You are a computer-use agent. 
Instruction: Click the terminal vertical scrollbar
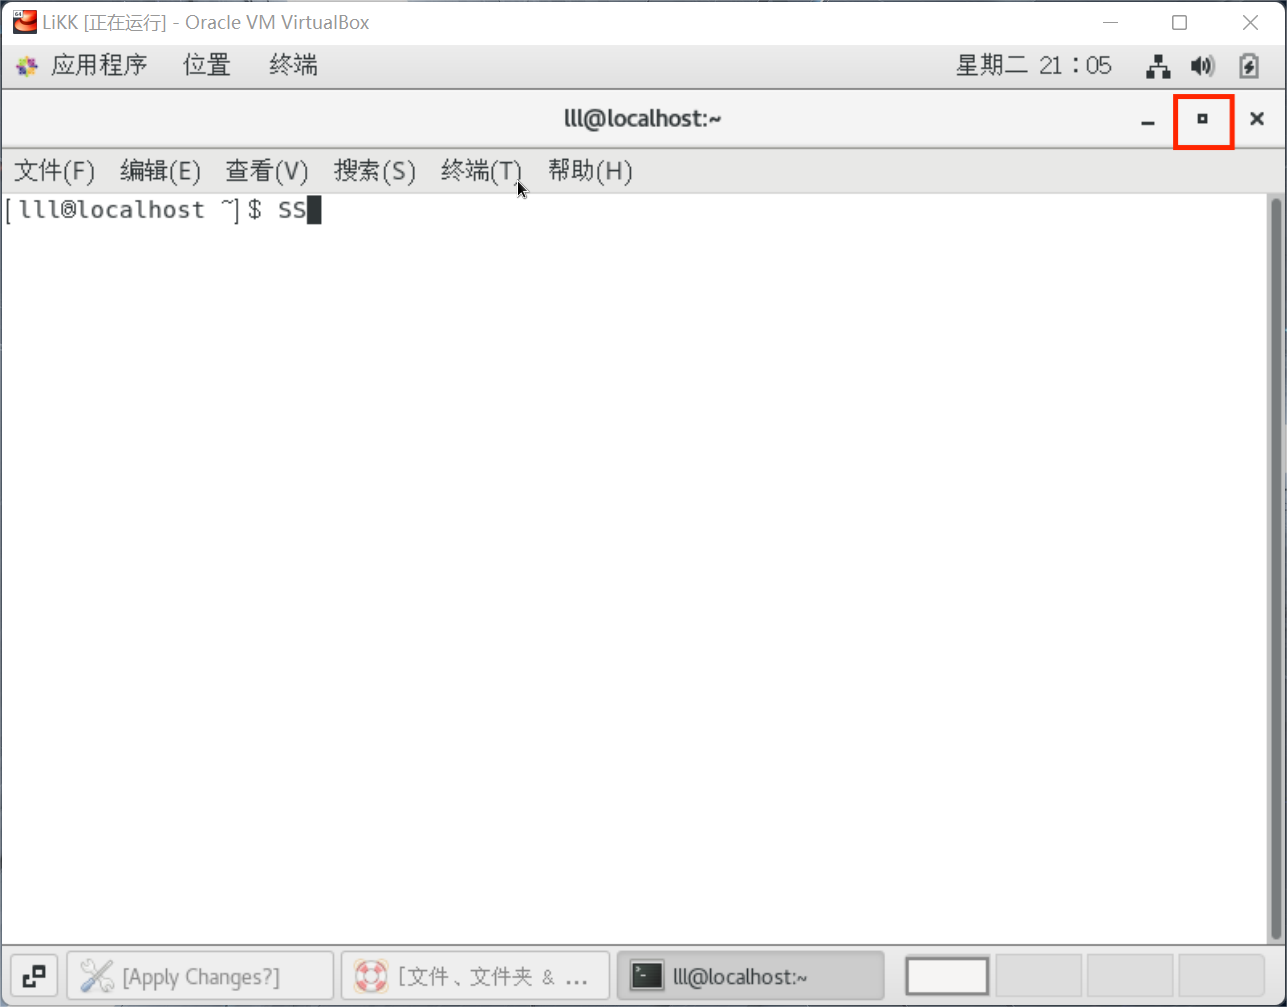click(1275, 568)
